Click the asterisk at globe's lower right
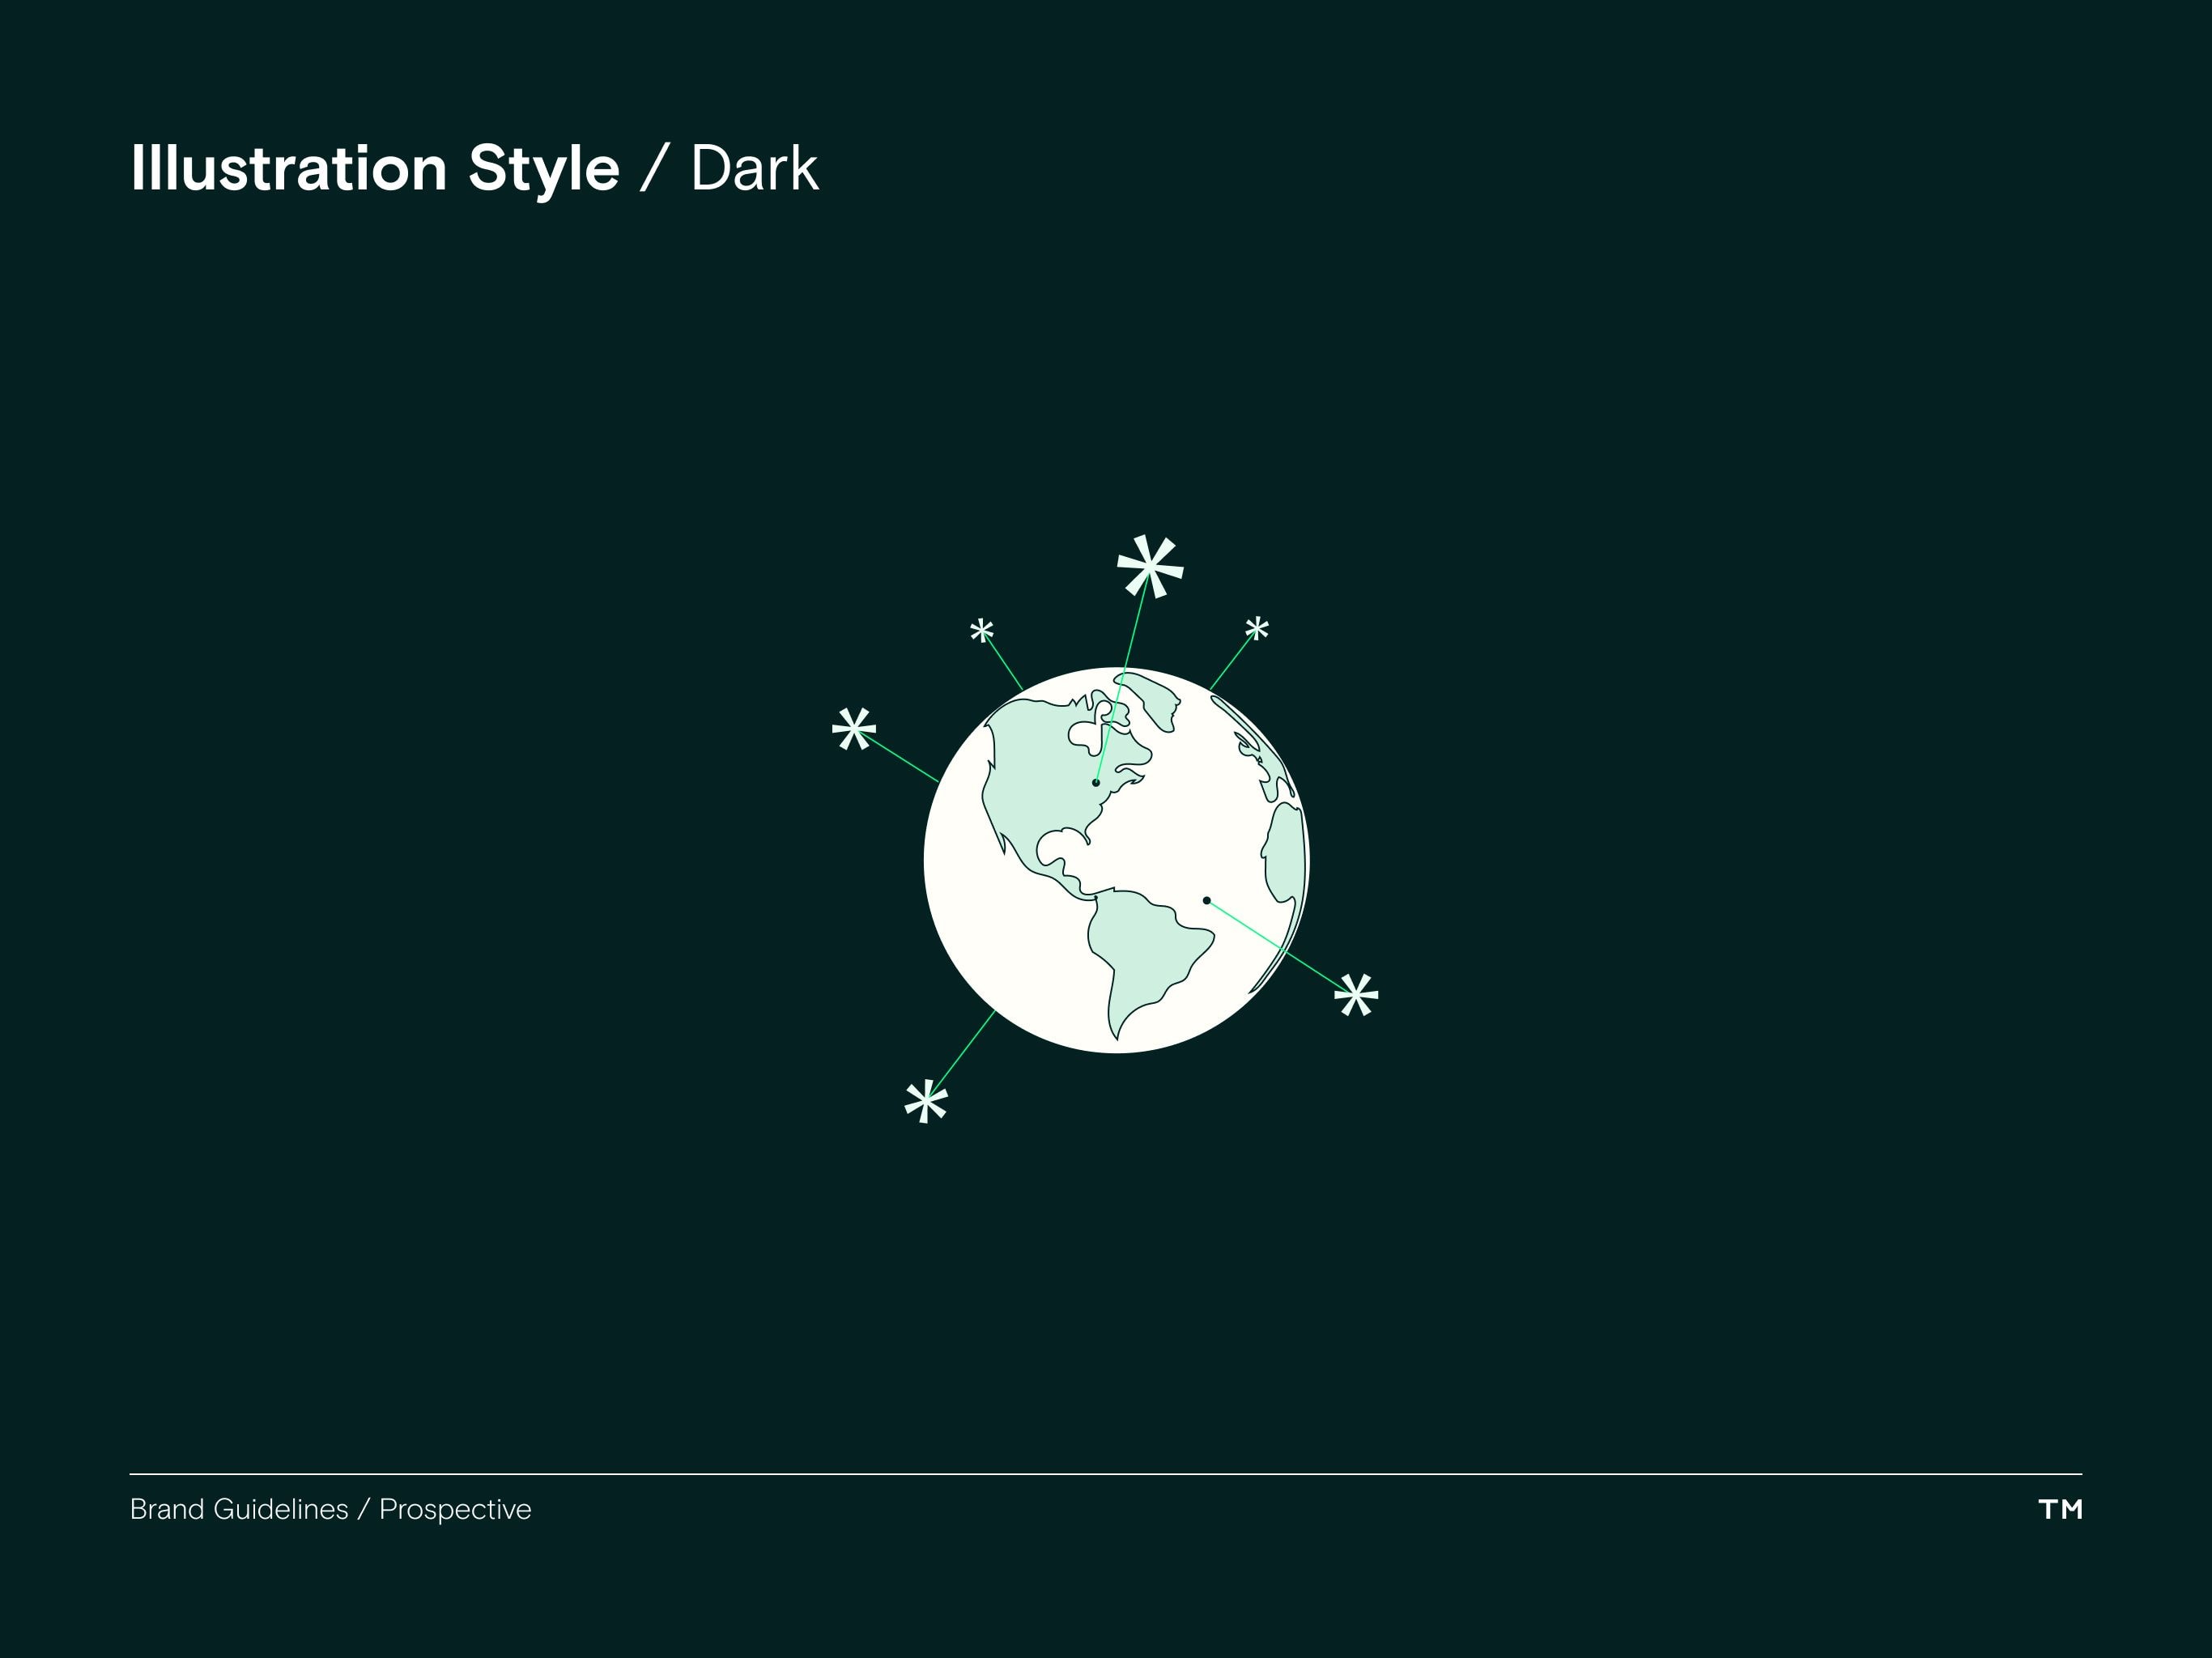Viewport: 2212px width, 1658px height. pos(1357,996)
